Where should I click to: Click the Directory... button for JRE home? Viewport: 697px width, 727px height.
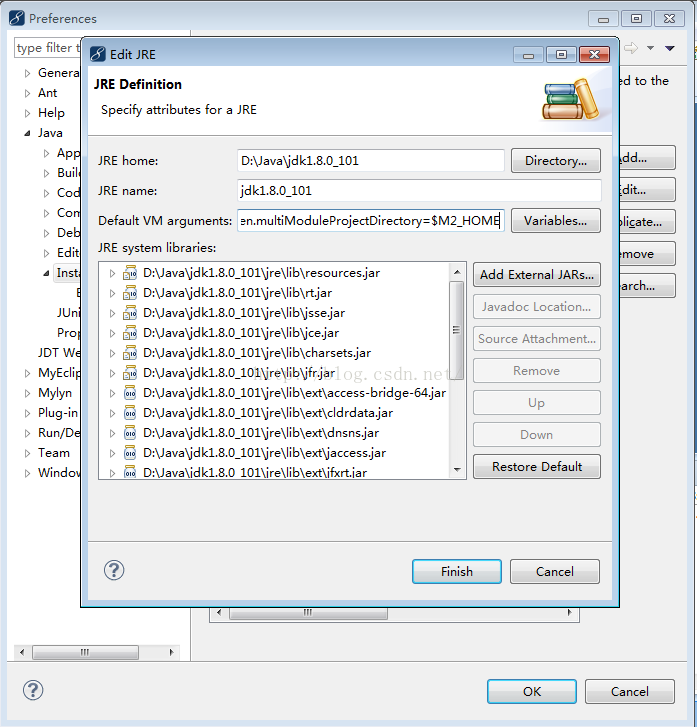556,160
